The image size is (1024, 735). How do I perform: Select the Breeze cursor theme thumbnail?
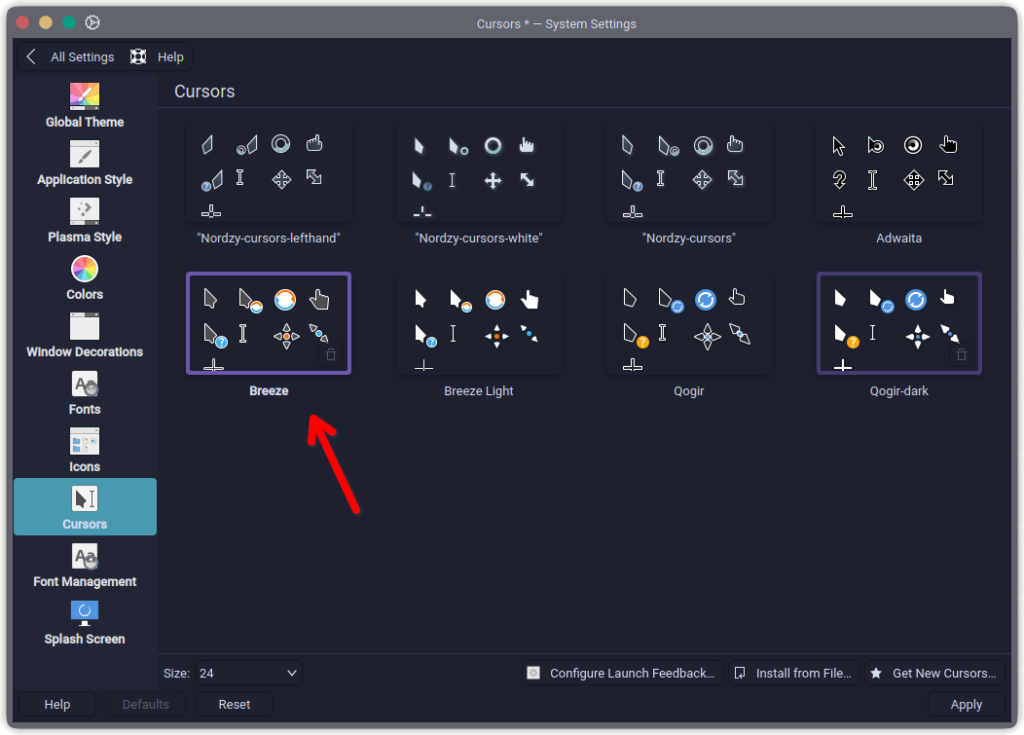tap(268, 323)
